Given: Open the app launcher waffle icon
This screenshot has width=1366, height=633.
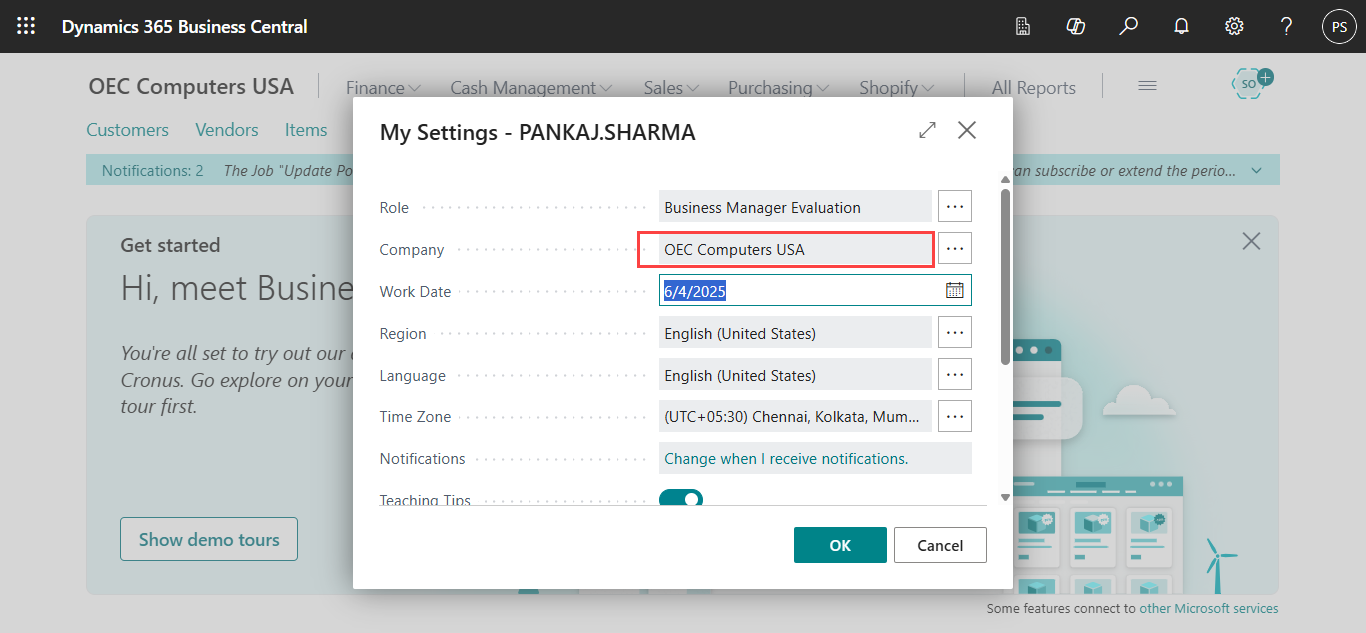Looking at the screenshot, I should pos(26,26).
